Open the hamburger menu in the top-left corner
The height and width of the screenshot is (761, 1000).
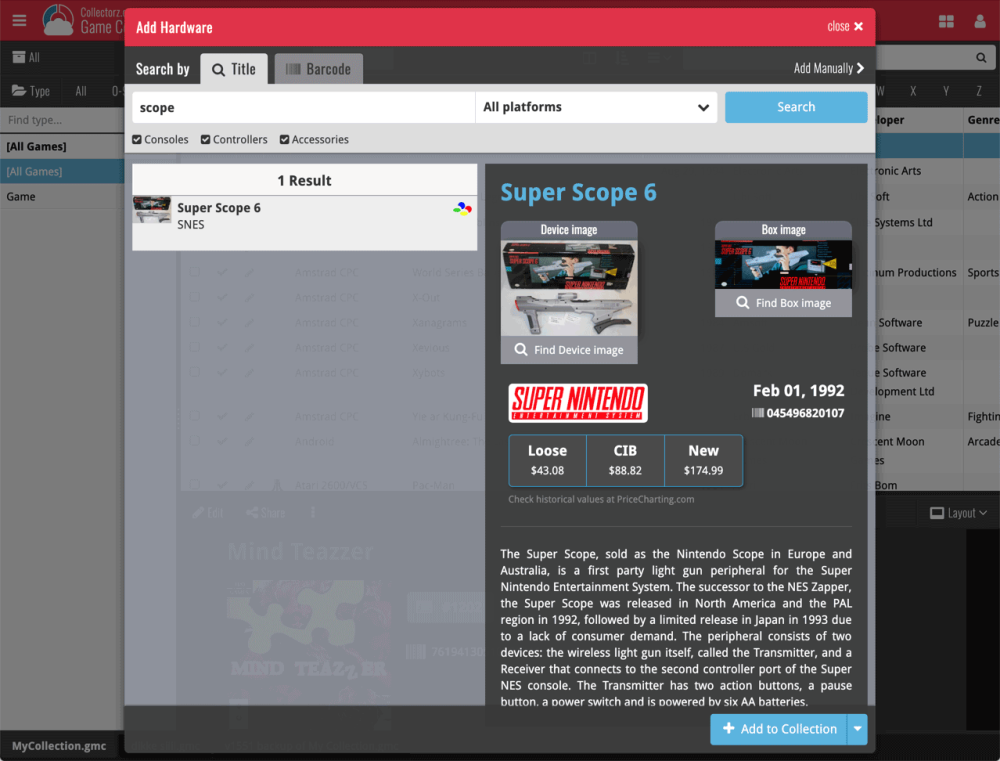[19, 19]
